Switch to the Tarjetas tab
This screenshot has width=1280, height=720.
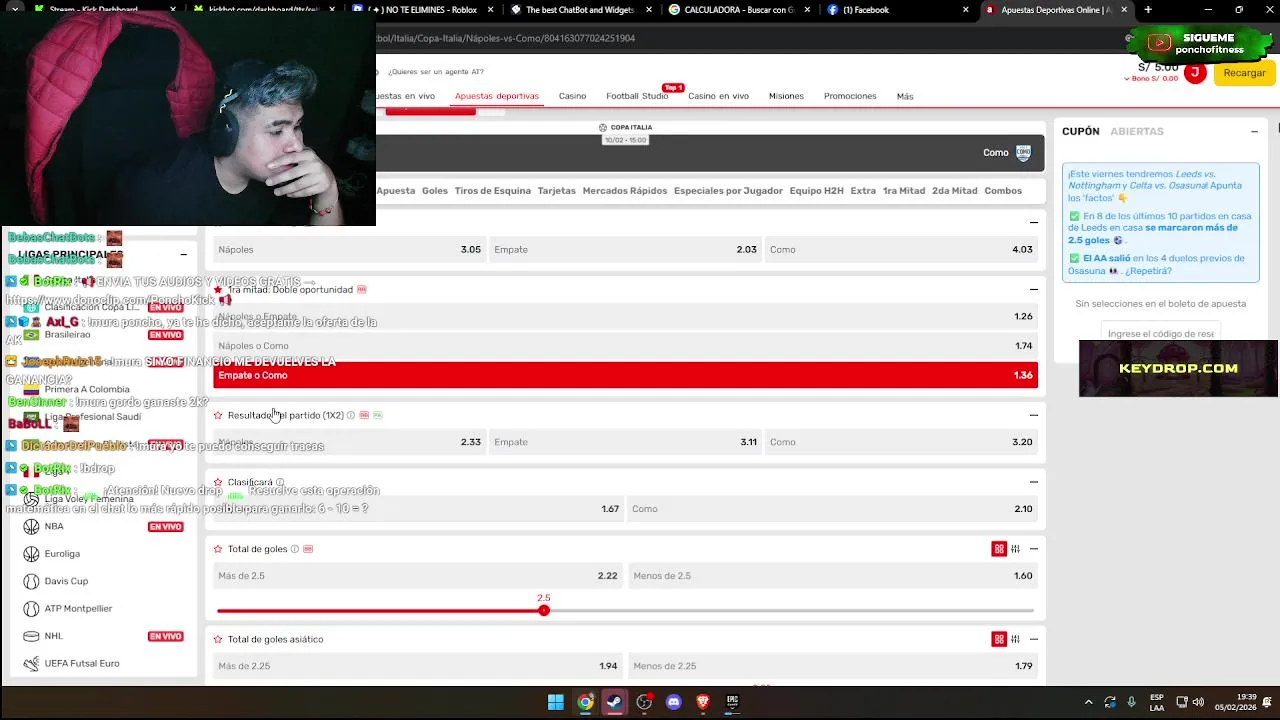click(x=557, y=191)
